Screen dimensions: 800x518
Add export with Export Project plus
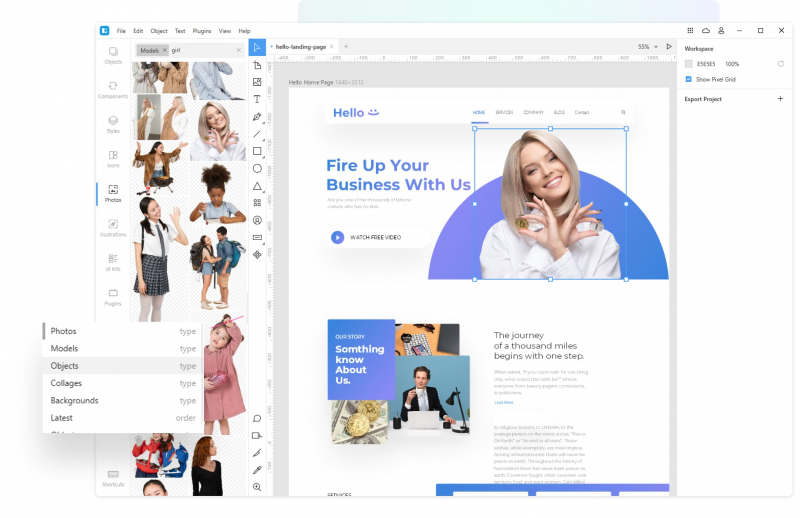click(781, 98)
